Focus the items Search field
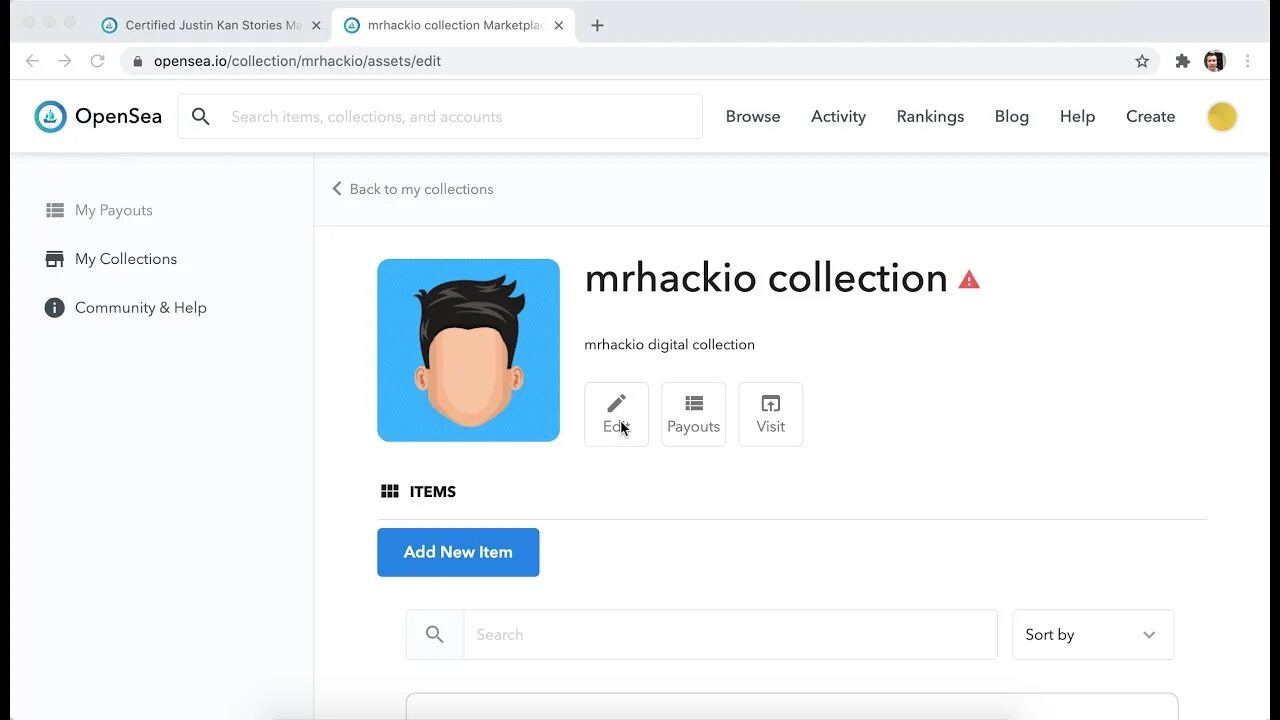This screenshot has height=720, width=1280. (x=730, y=634)
